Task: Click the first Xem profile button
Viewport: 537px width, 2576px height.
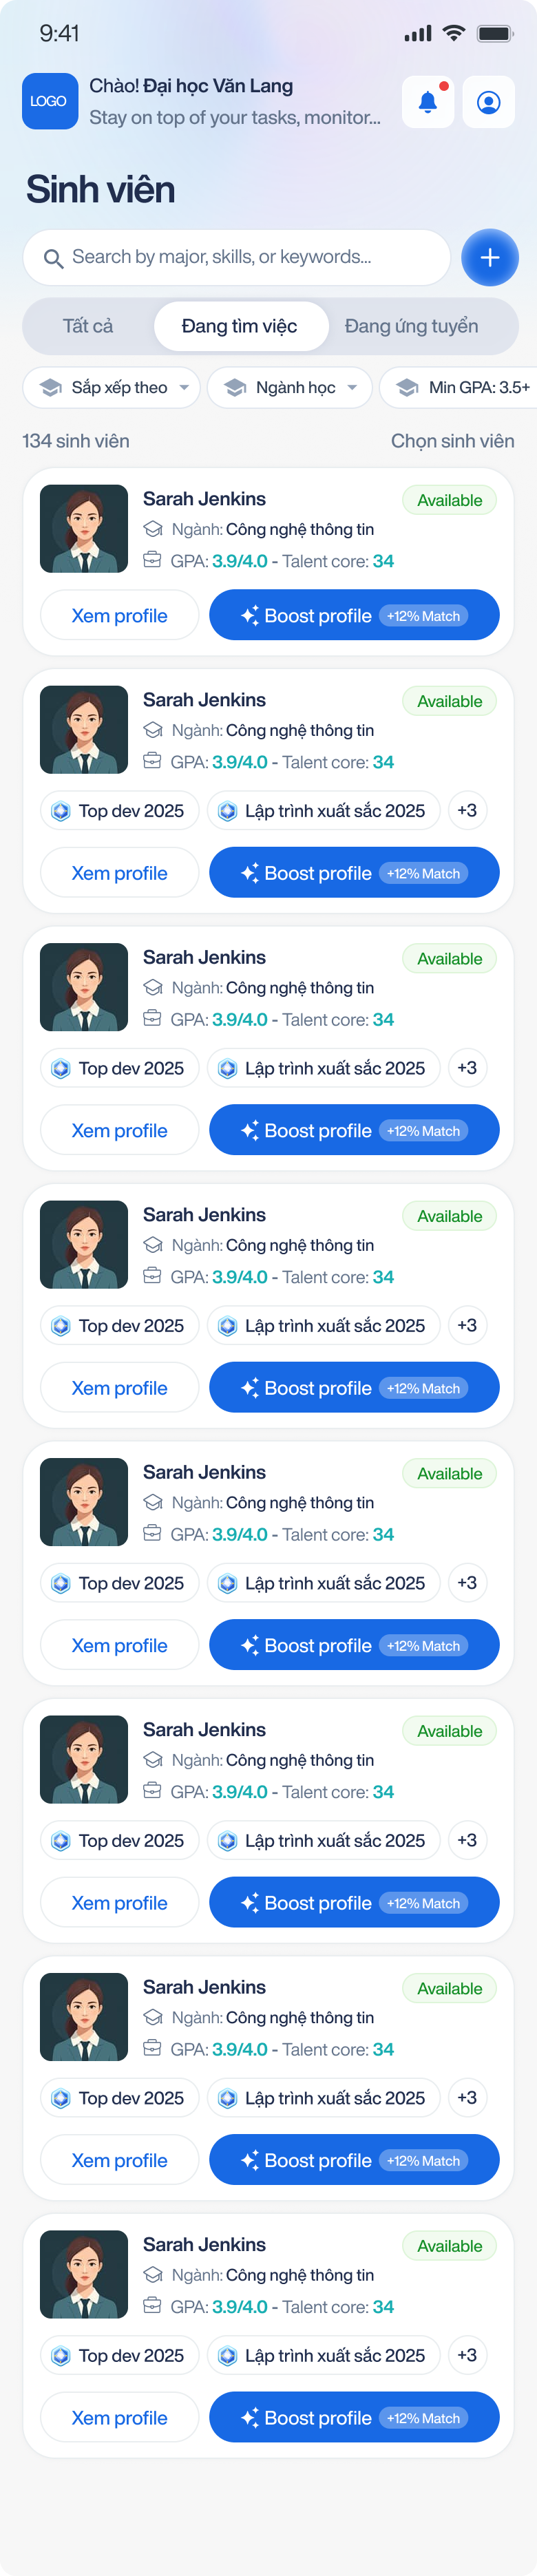Action: point(120,616)
